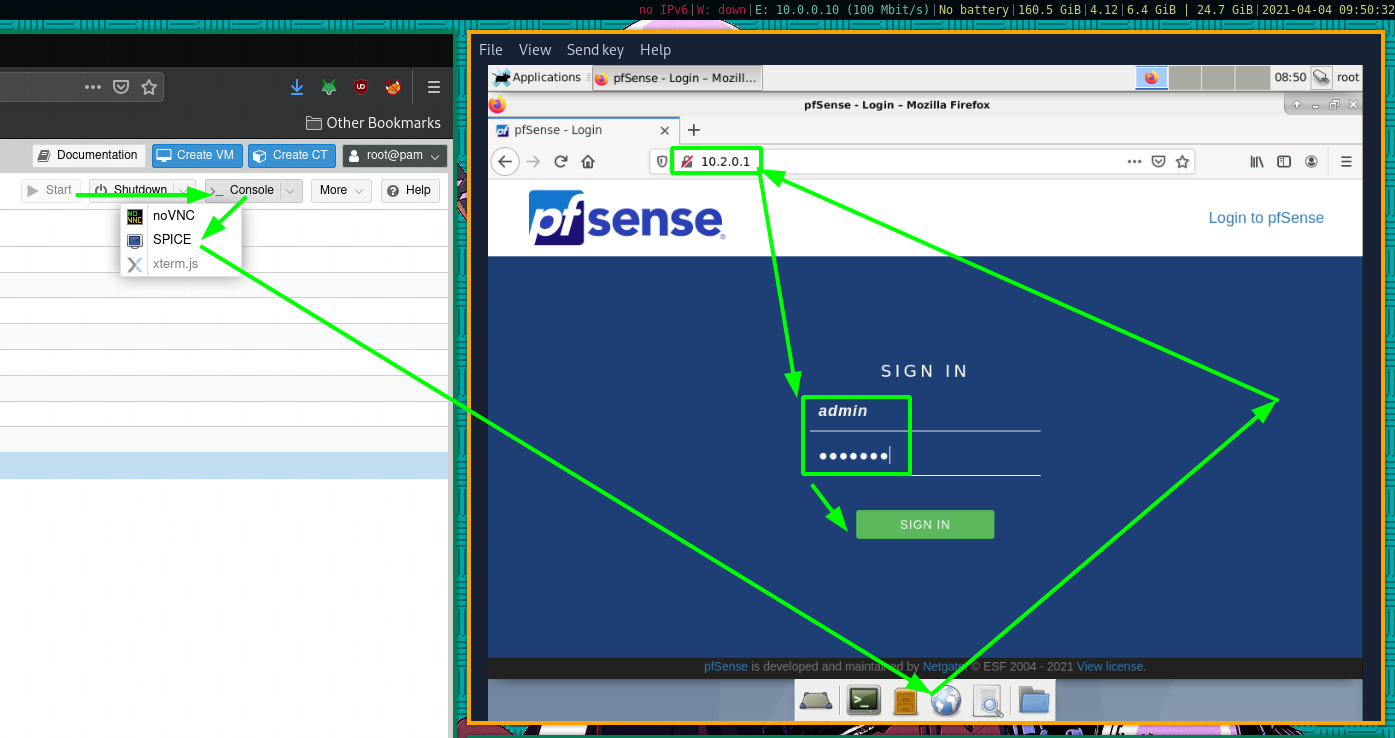Click the Start VM button
Image resolution: width=1395 pixels, height=738 pixels.
click(x=49, y=190)
